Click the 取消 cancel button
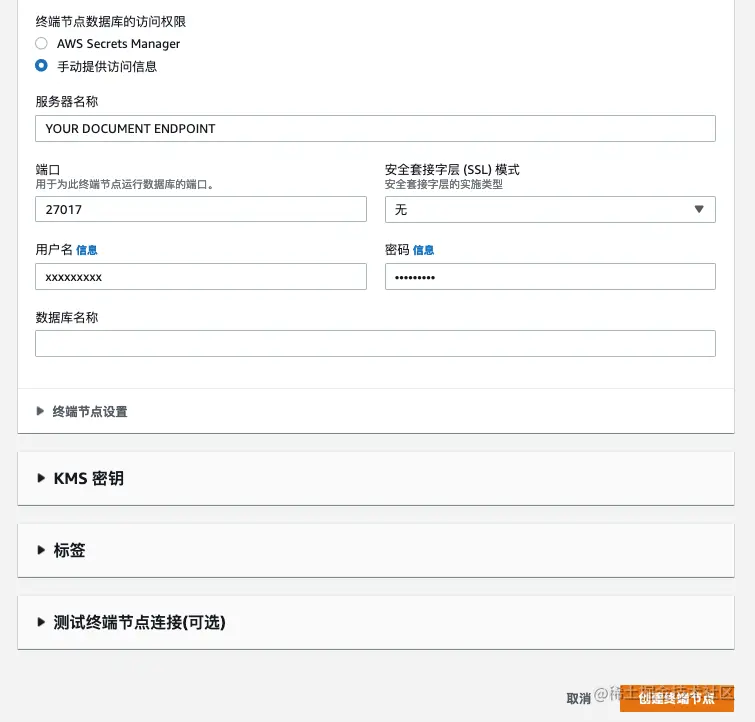Viewport: 755px width, 722px height. (578, 698)
